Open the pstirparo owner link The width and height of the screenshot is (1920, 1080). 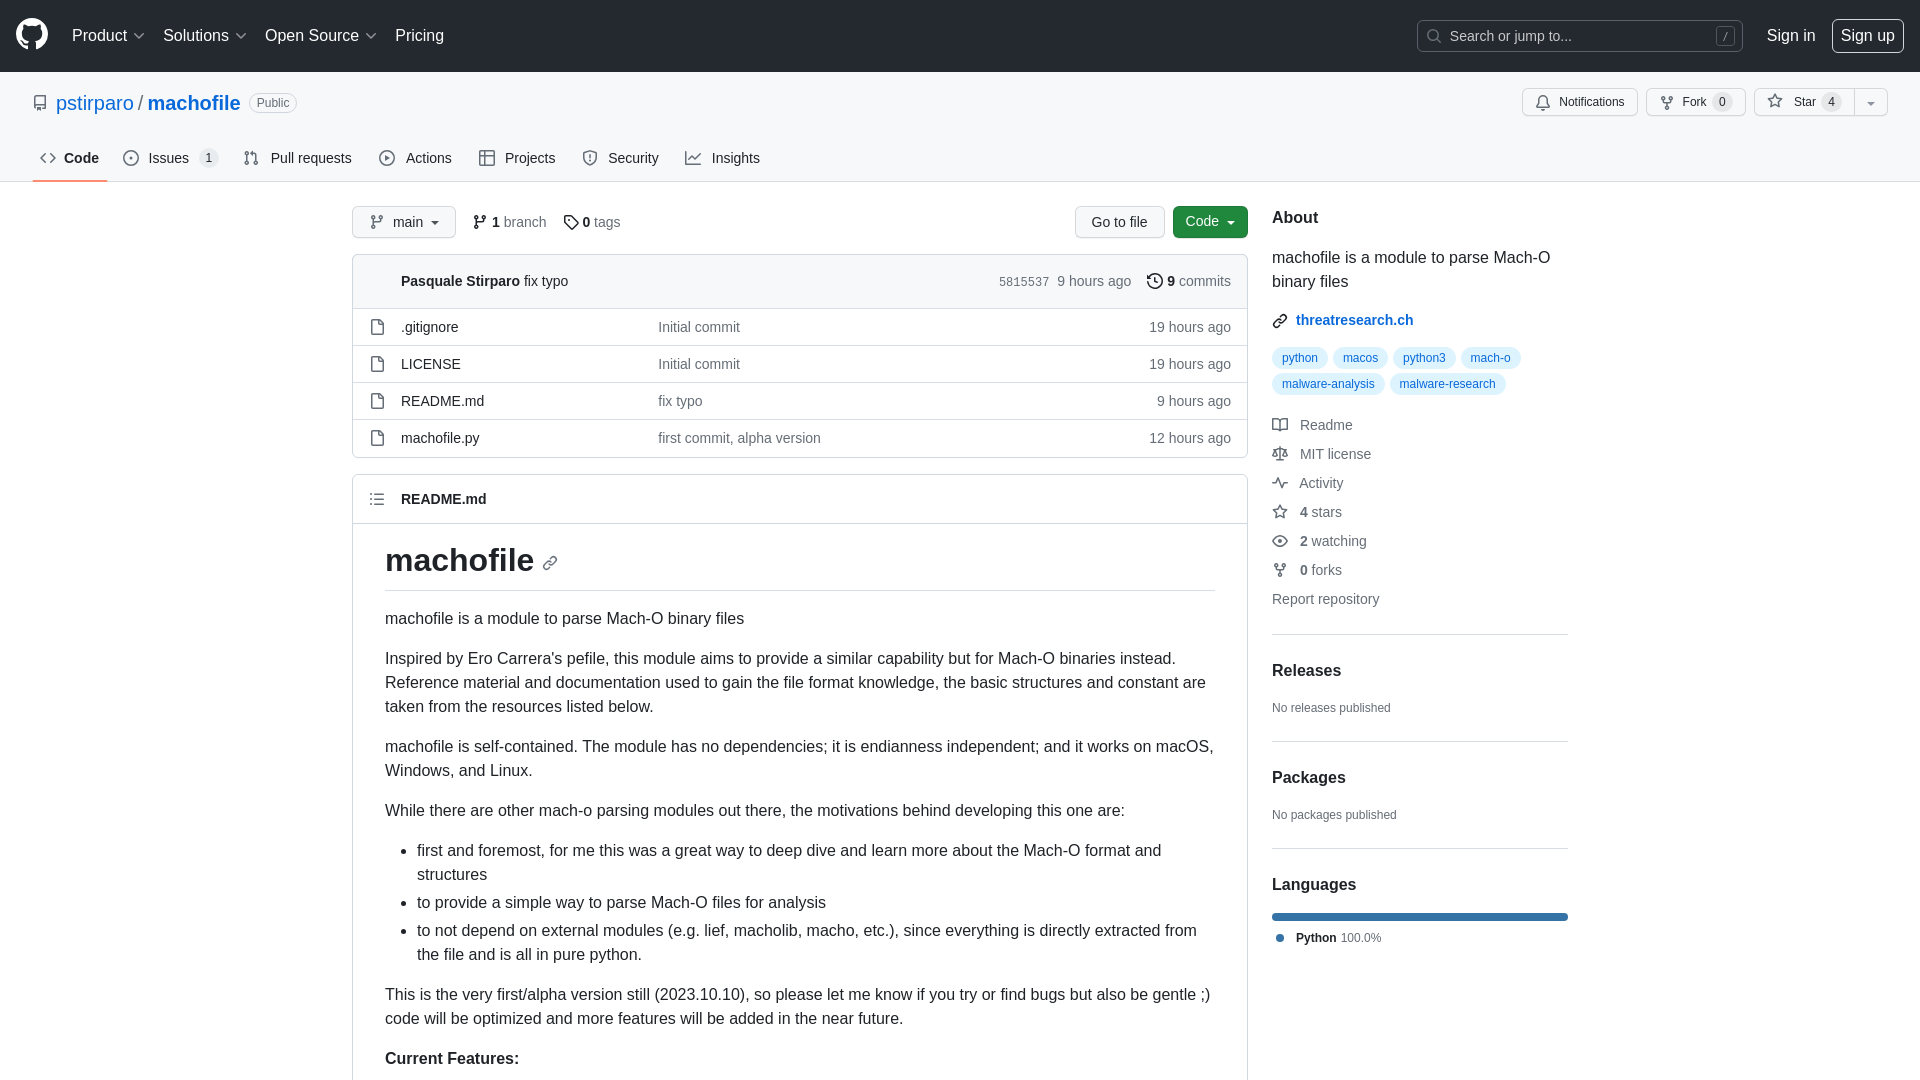[95, 103]
